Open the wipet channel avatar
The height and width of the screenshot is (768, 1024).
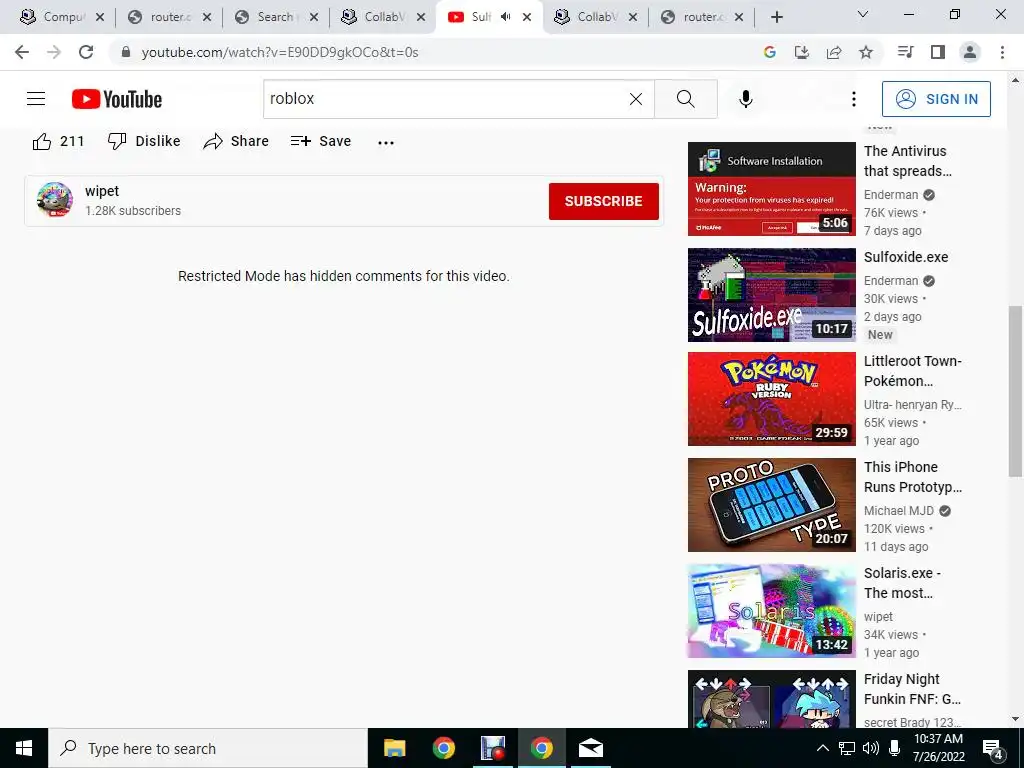pos(55,200)
